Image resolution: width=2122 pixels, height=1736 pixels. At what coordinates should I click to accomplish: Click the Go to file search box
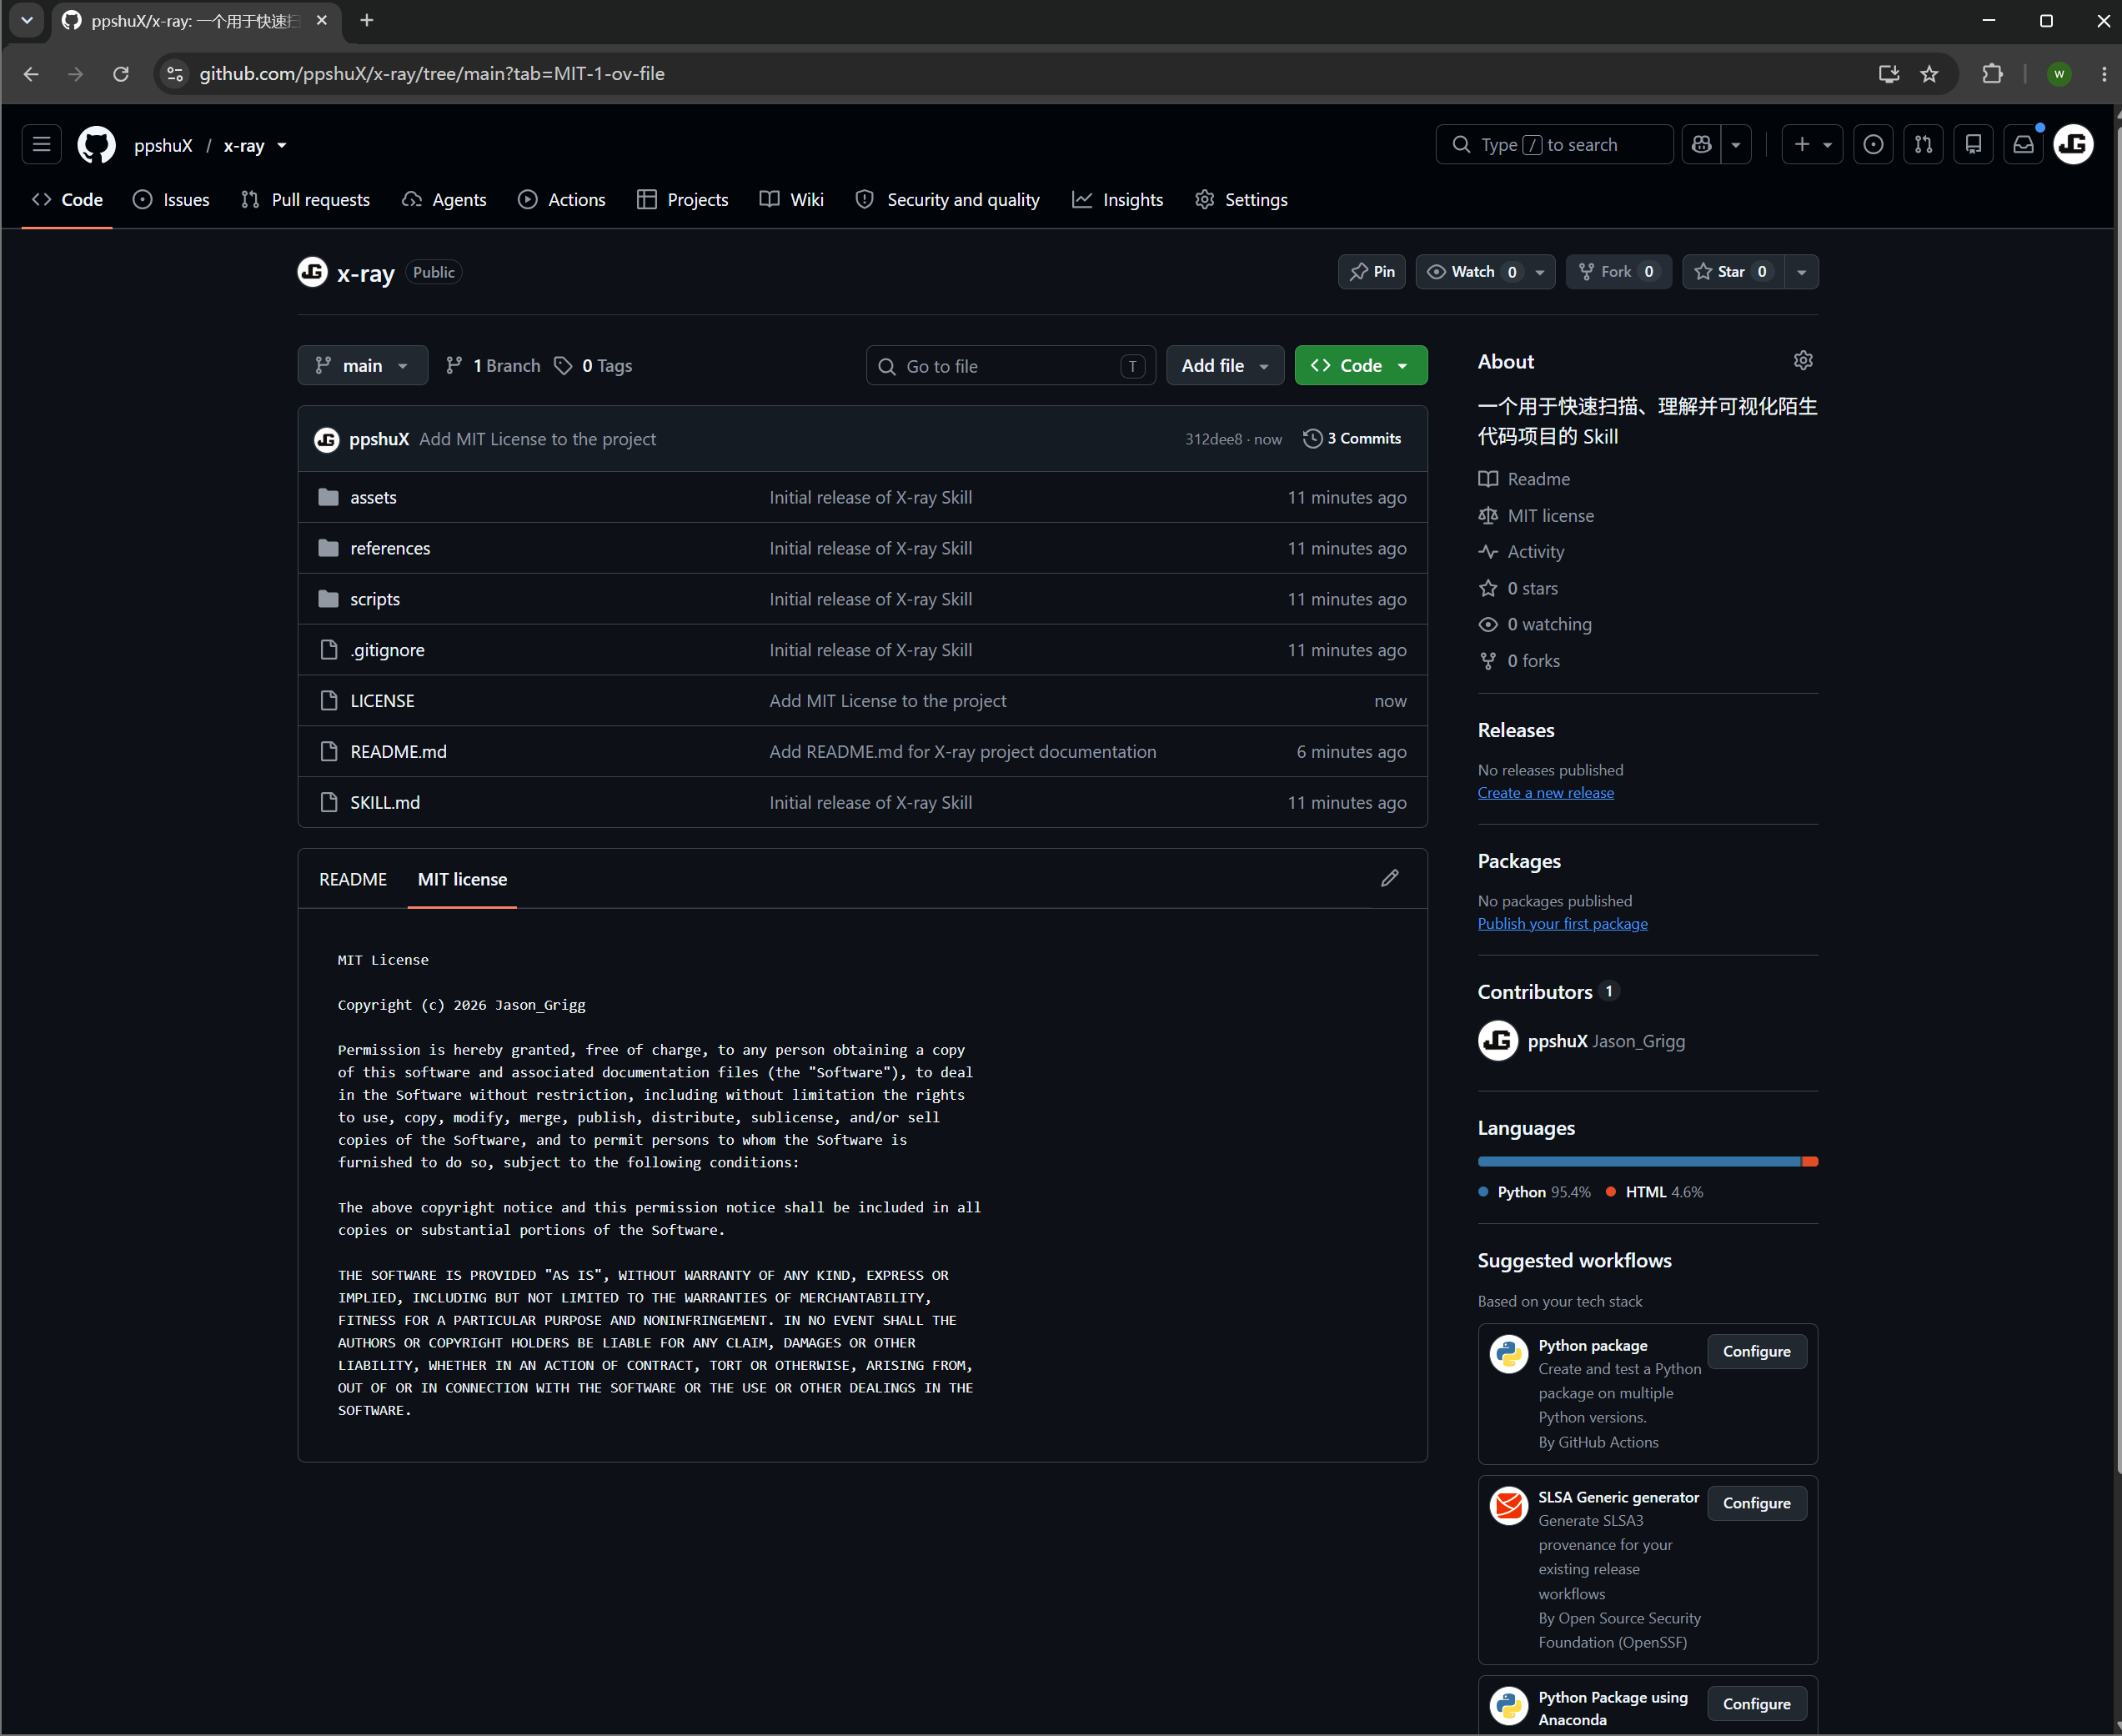pyautogui.click(x=1011, y=366)
